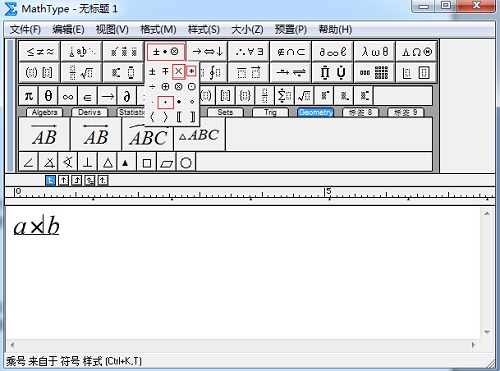Open the 编辑(E) menu
This screenshot has width=500, height=371.
tap(68, 30)
